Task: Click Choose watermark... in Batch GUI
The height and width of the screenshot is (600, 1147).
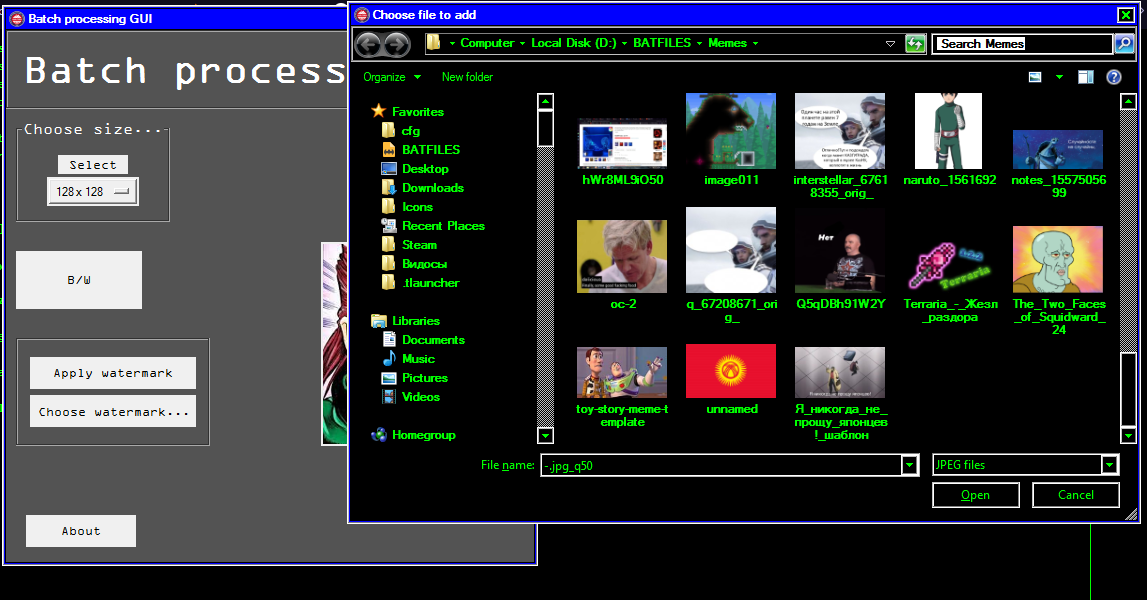Action: coord(113,412)
